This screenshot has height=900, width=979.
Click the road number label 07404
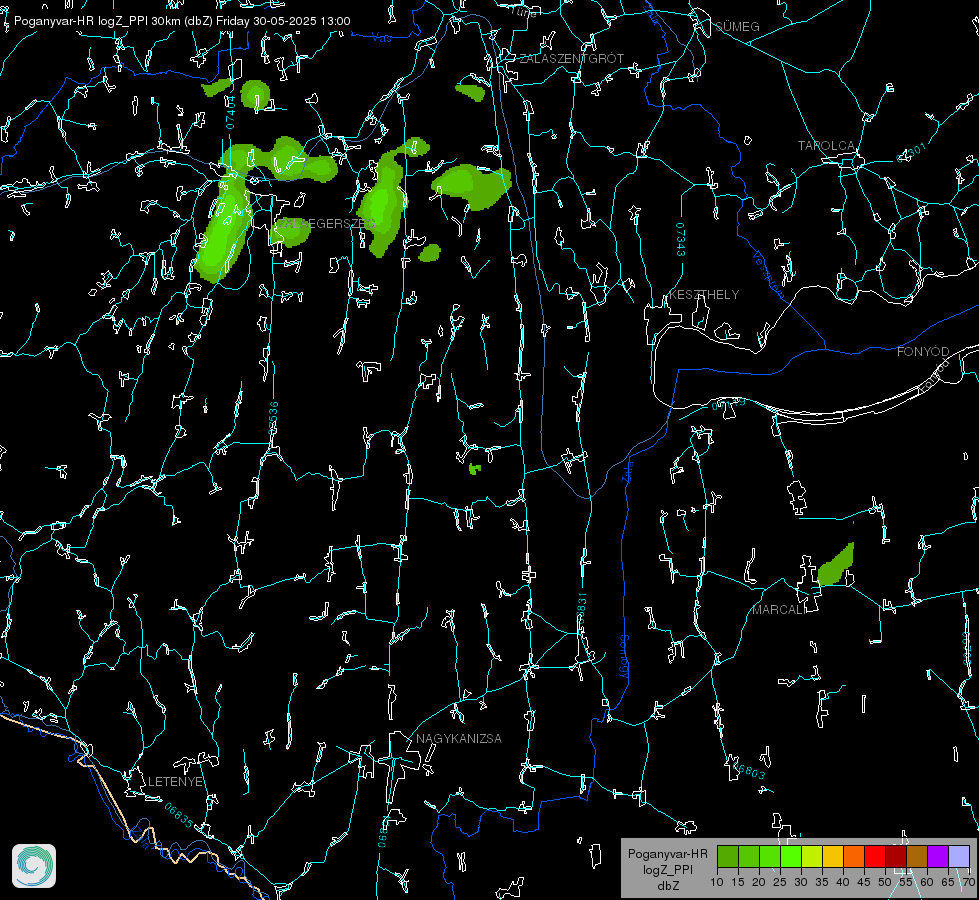tap(230, 113)
